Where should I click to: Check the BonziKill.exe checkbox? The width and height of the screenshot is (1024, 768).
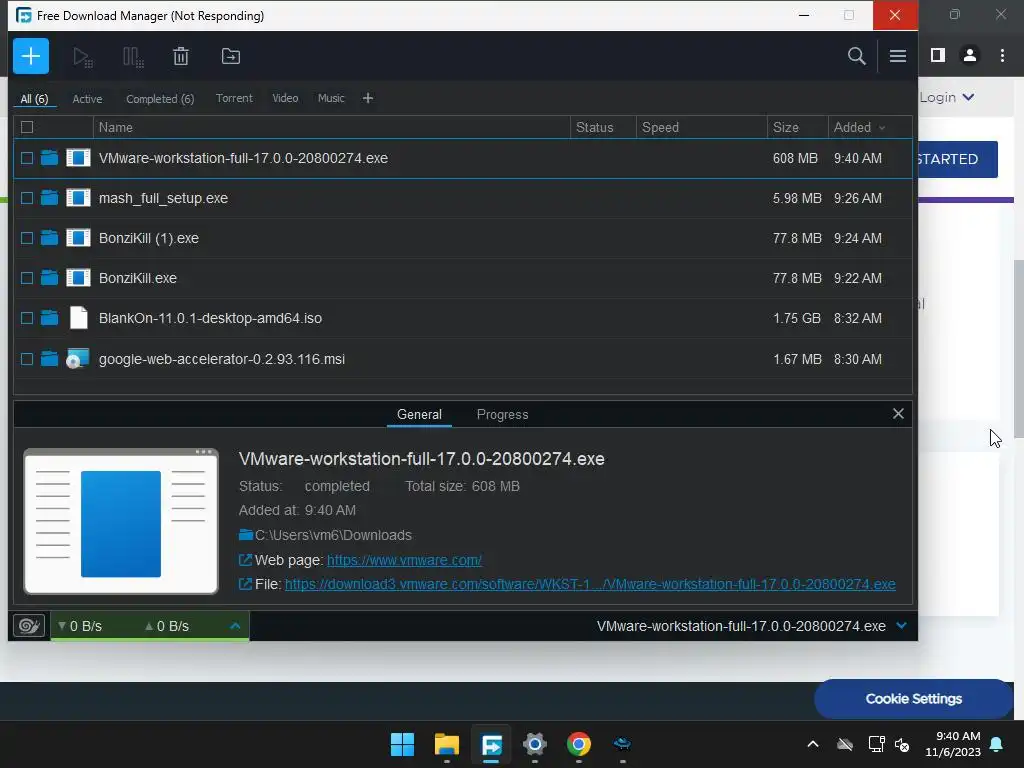point(27,278)
